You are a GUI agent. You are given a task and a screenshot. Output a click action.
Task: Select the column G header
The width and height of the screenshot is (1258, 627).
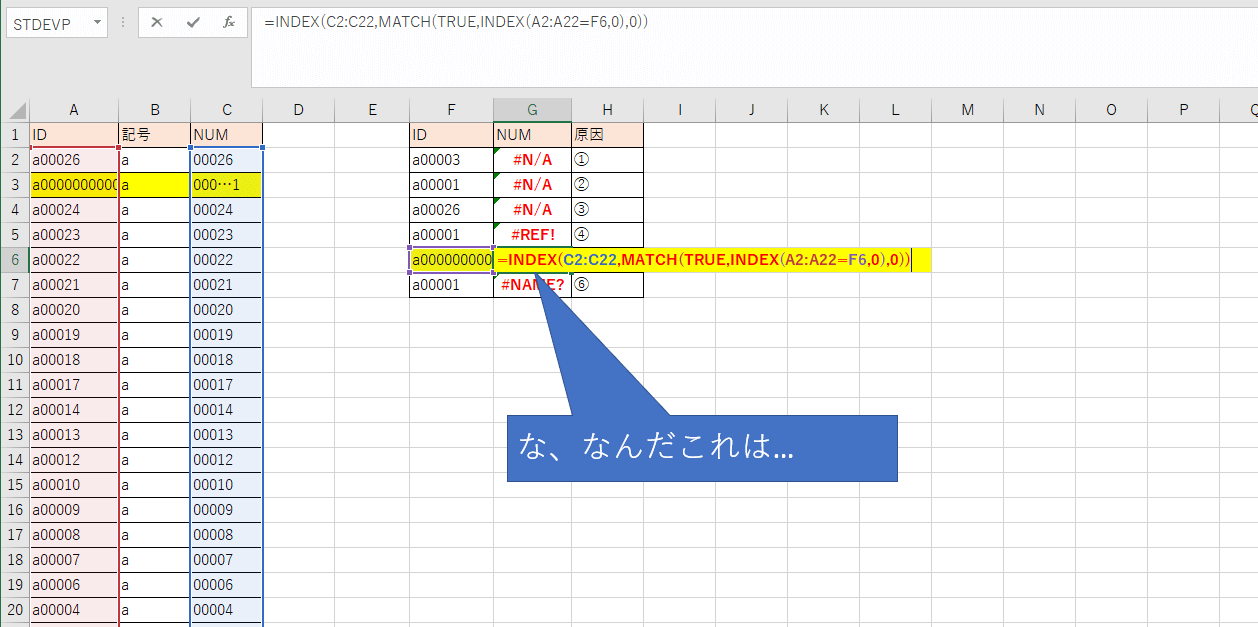[x=532, y=110]
